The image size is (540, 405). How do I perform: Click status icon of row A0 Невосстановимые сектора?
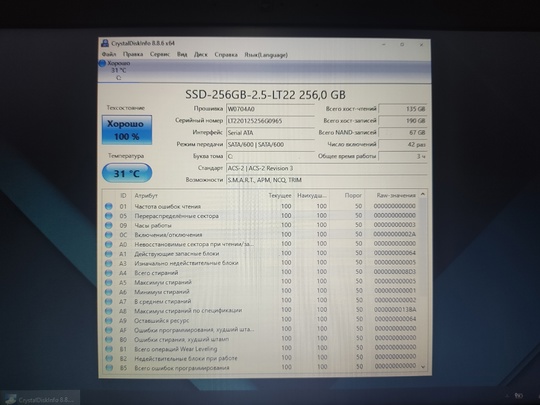click(x=108, y=244)
